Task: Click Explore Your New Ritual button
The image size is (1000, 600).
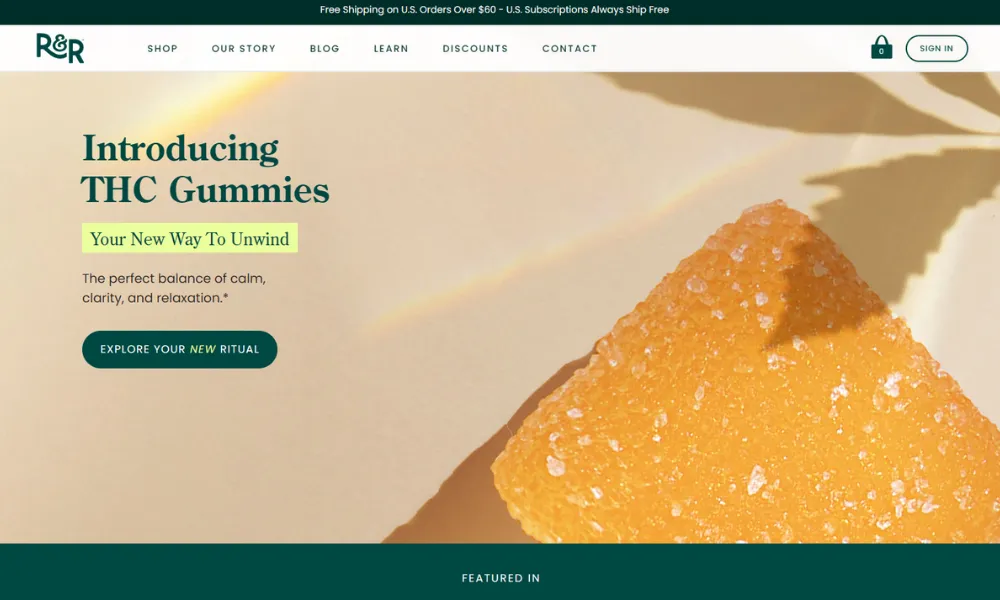Action: [x=180, y=349]
